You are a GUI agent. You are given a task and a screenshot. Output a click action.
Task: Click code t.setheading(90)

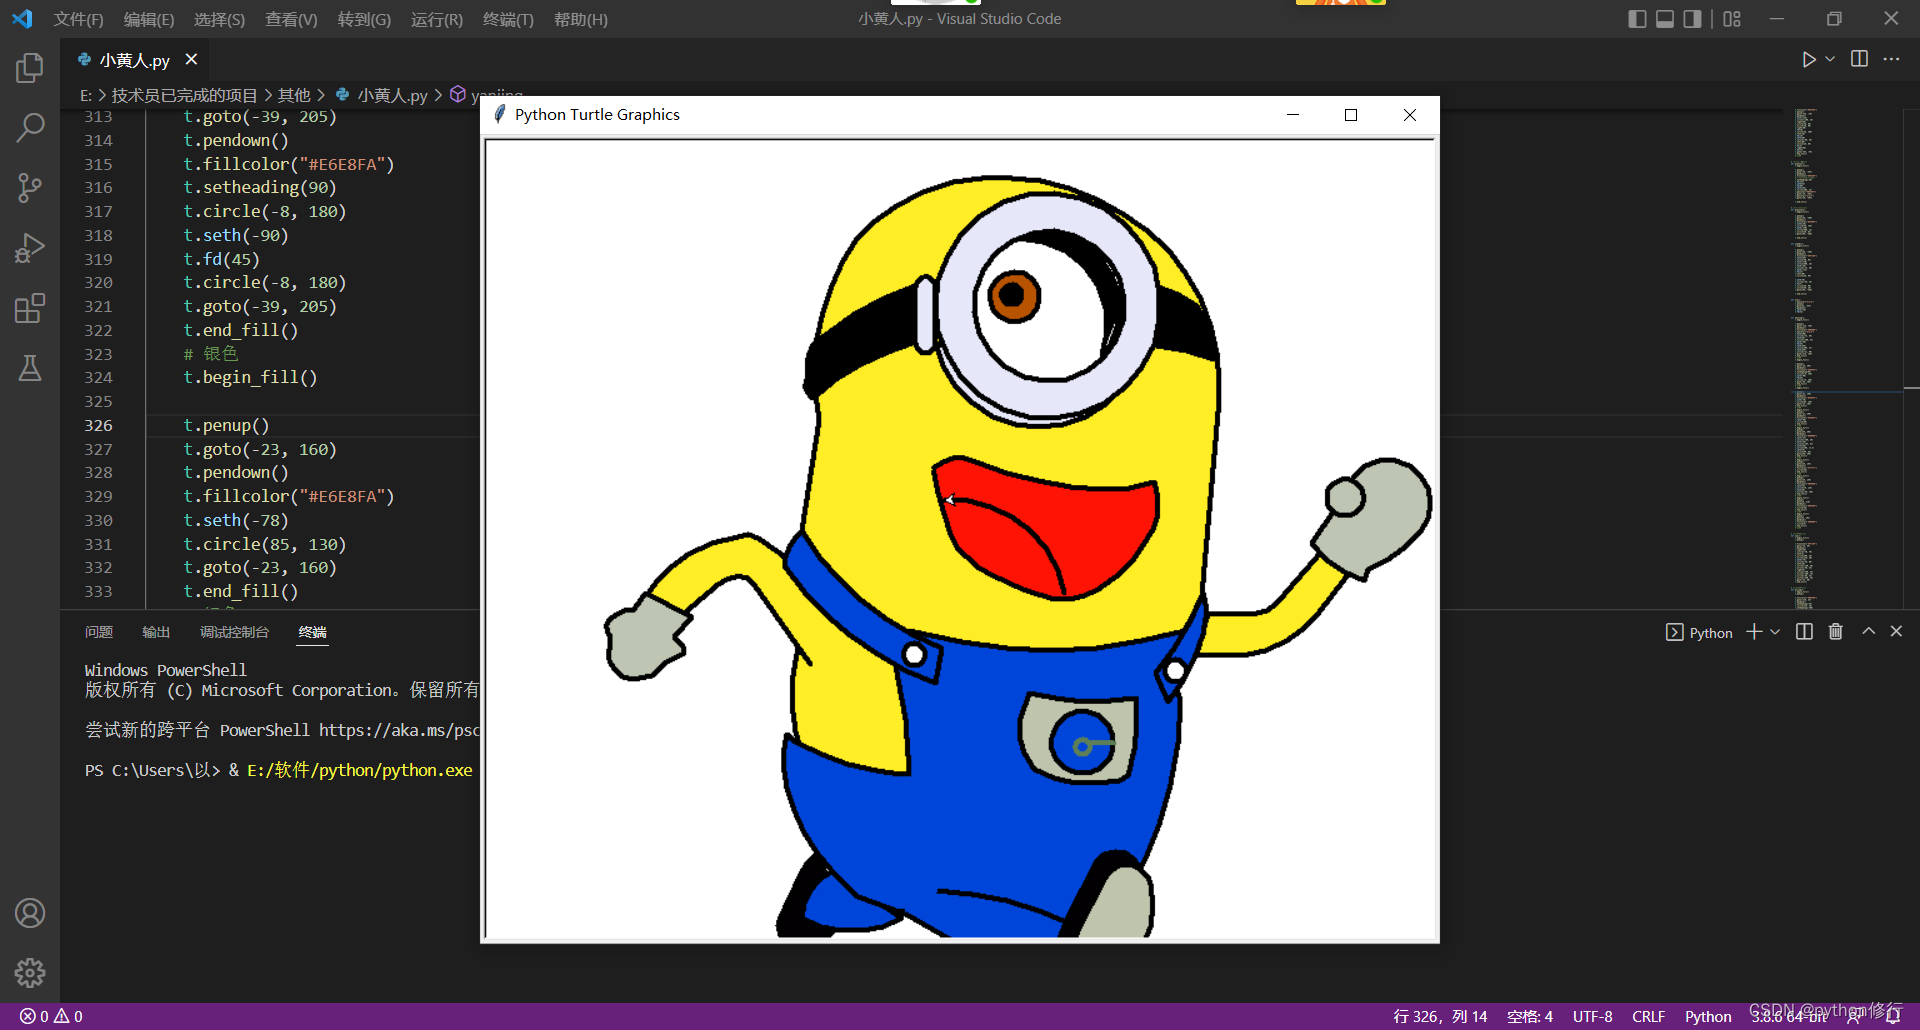pos(260,187)
